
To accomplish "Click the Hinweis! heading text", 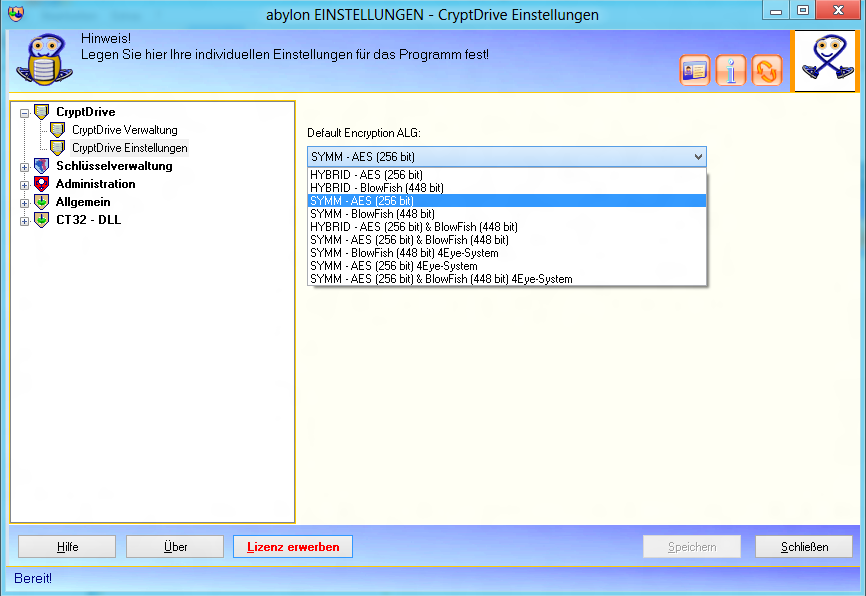I will click(x=105, y=38).
